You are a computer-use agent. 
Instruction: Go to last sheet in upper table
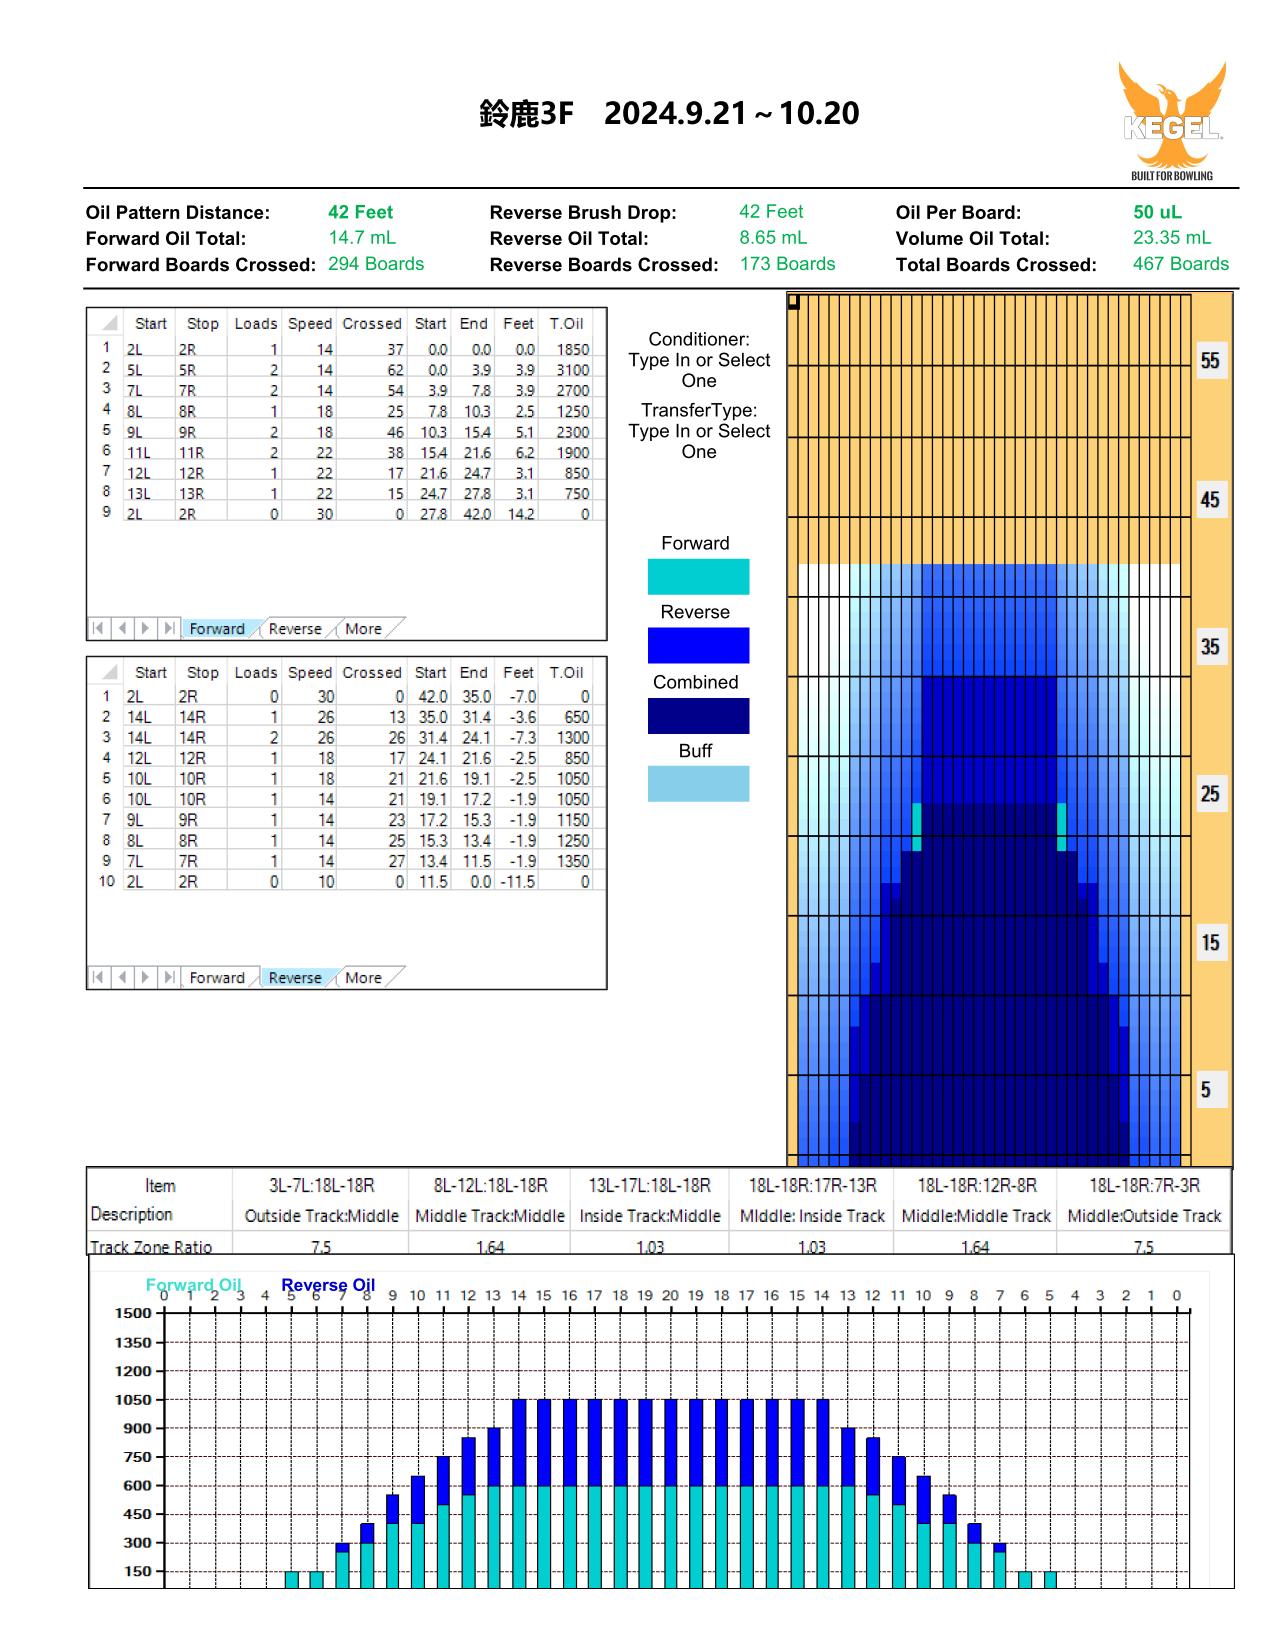point(170,629)
